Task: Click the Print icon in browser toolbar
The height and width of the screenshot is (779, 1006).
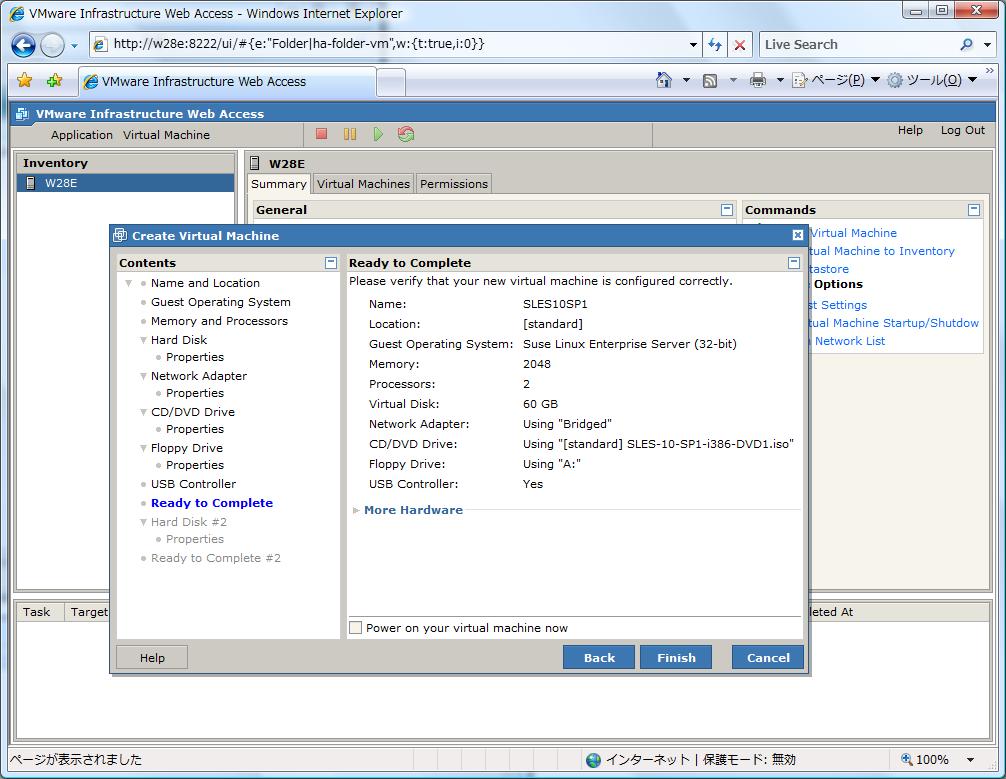Action: (758, 80)
